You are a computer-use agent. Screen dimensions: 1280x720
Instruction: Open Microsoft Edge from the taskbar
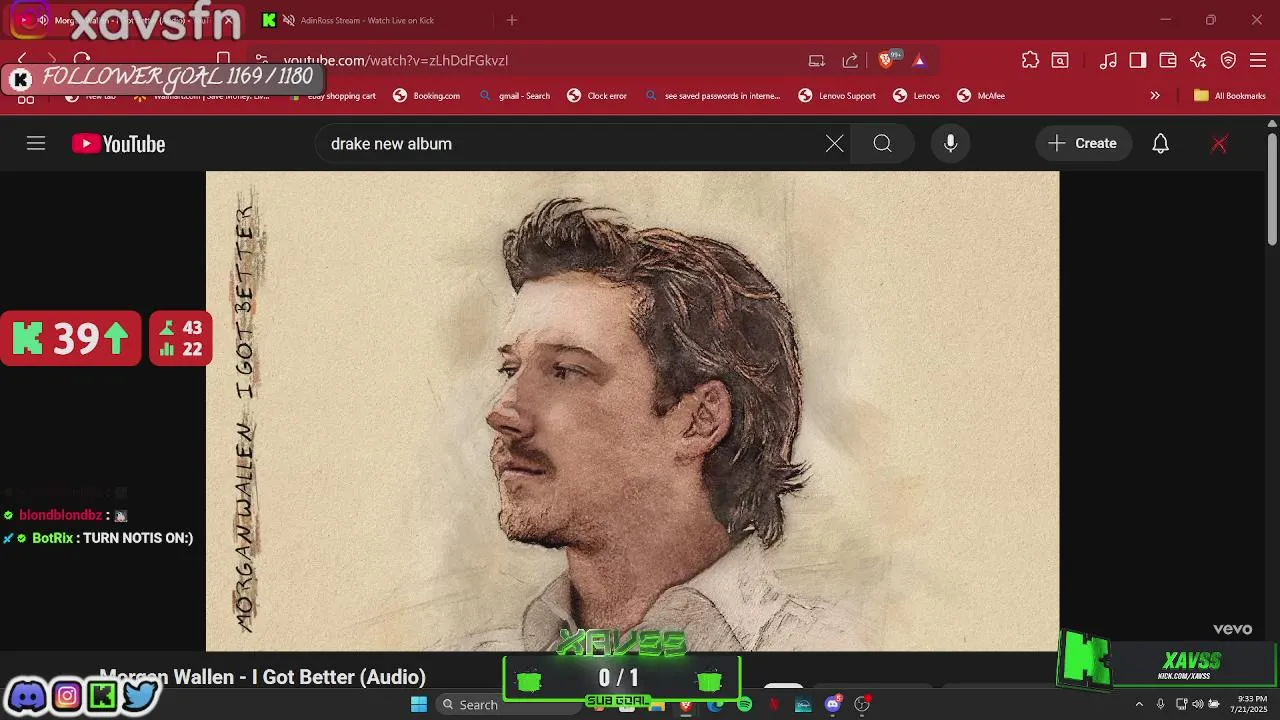(x=715, y=705)
